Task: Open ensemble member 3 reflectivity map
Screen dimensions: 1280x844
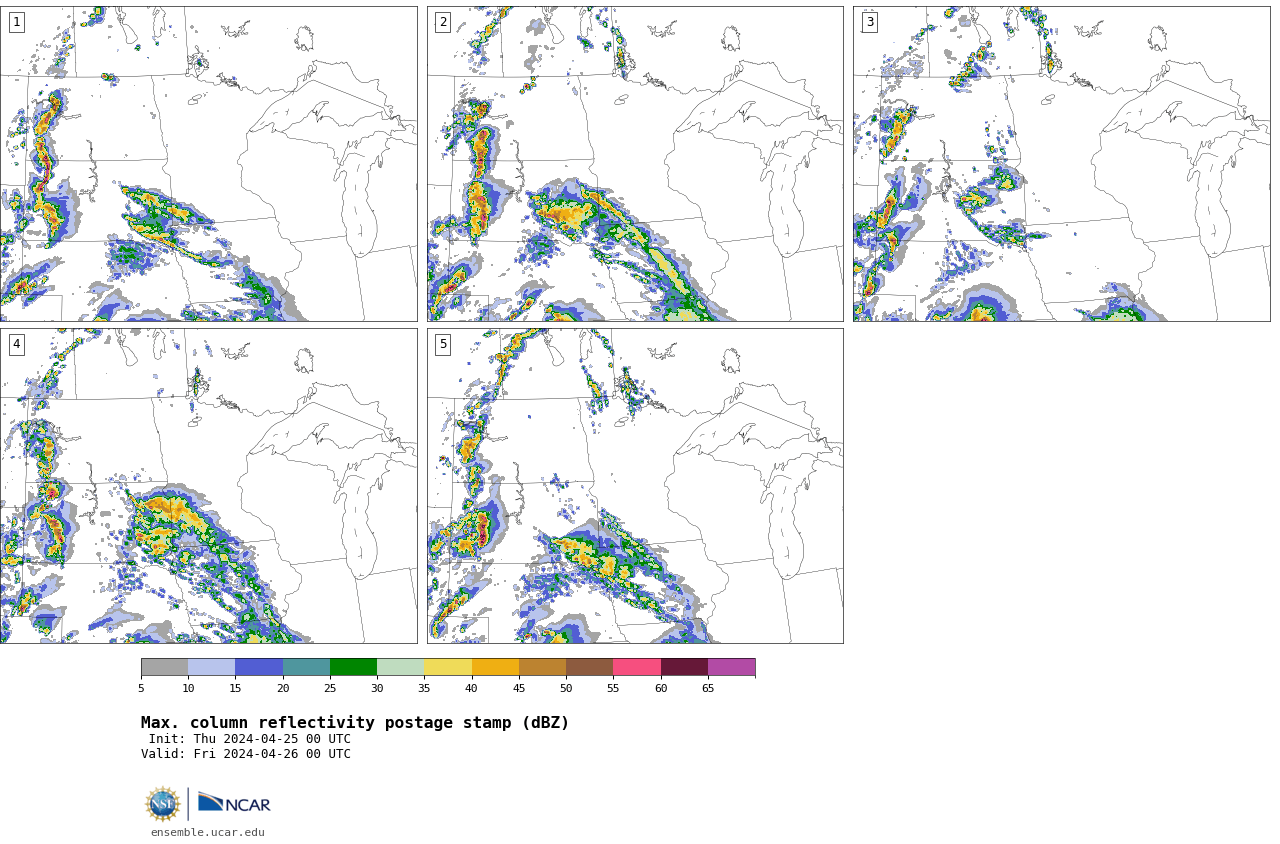Action: click(x=1061, y=164)
